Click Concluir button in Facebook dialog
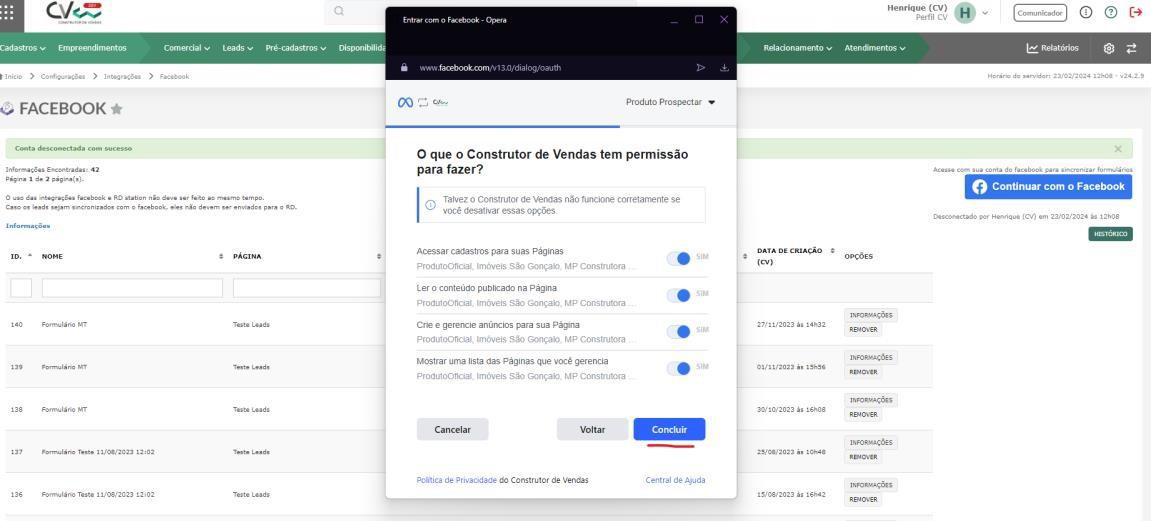Viewport: 1151px width, 521px height. tap(669, 429)
